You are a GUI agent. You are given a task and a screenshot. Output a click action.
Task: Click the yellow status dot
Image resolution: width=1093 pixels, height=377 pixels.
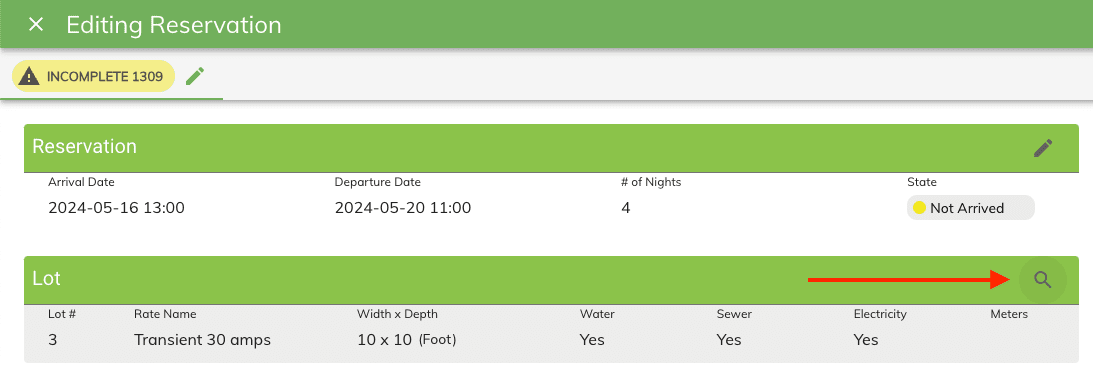919,208
